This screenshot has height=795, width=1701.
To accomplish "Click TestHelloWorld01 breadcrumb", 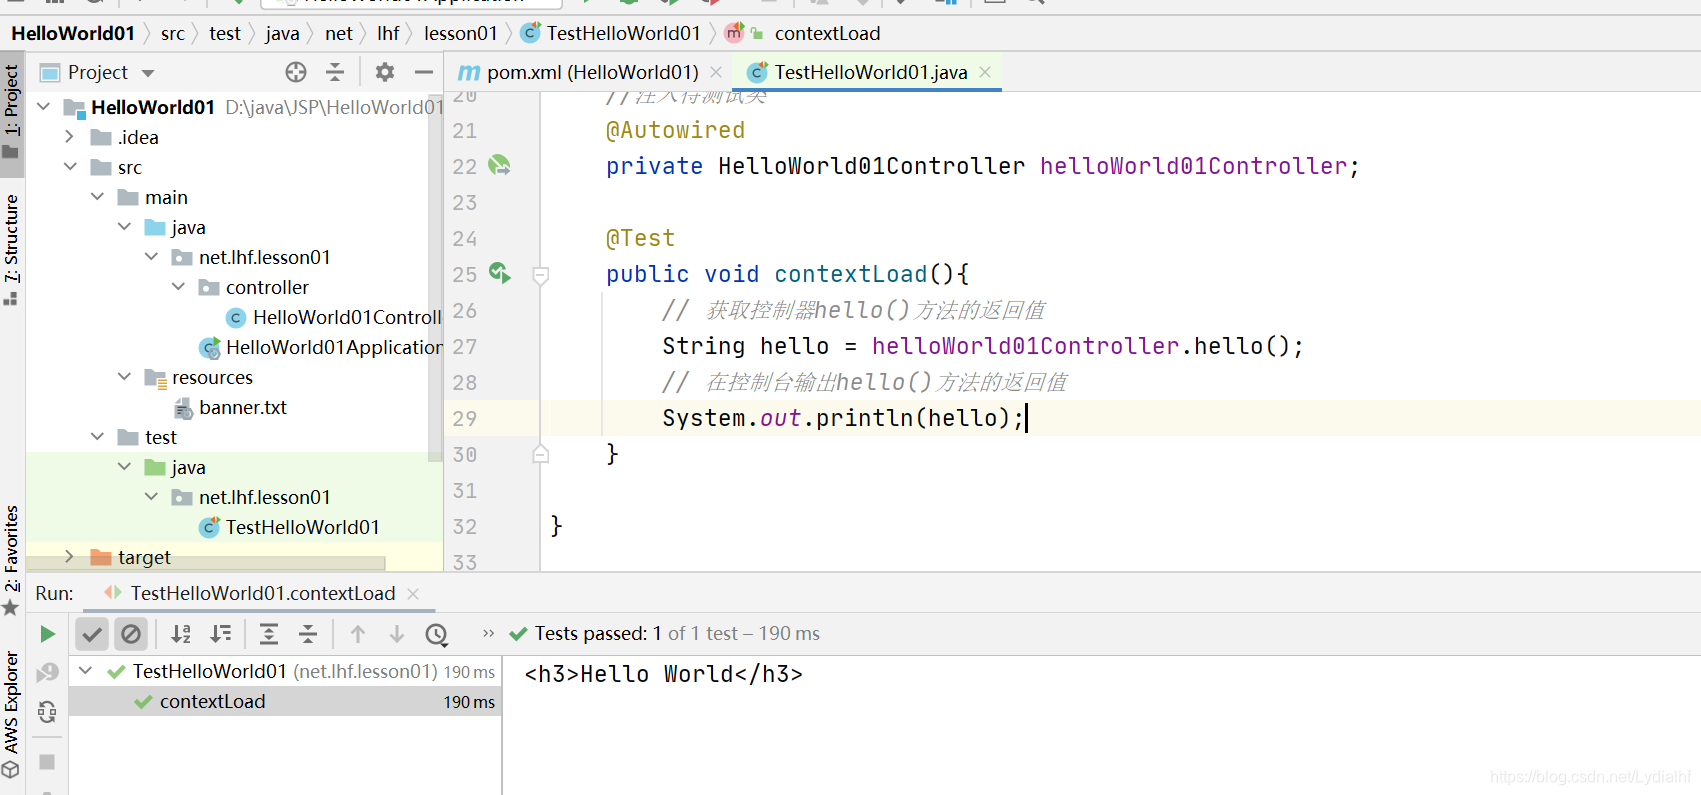I will point(611,33).
